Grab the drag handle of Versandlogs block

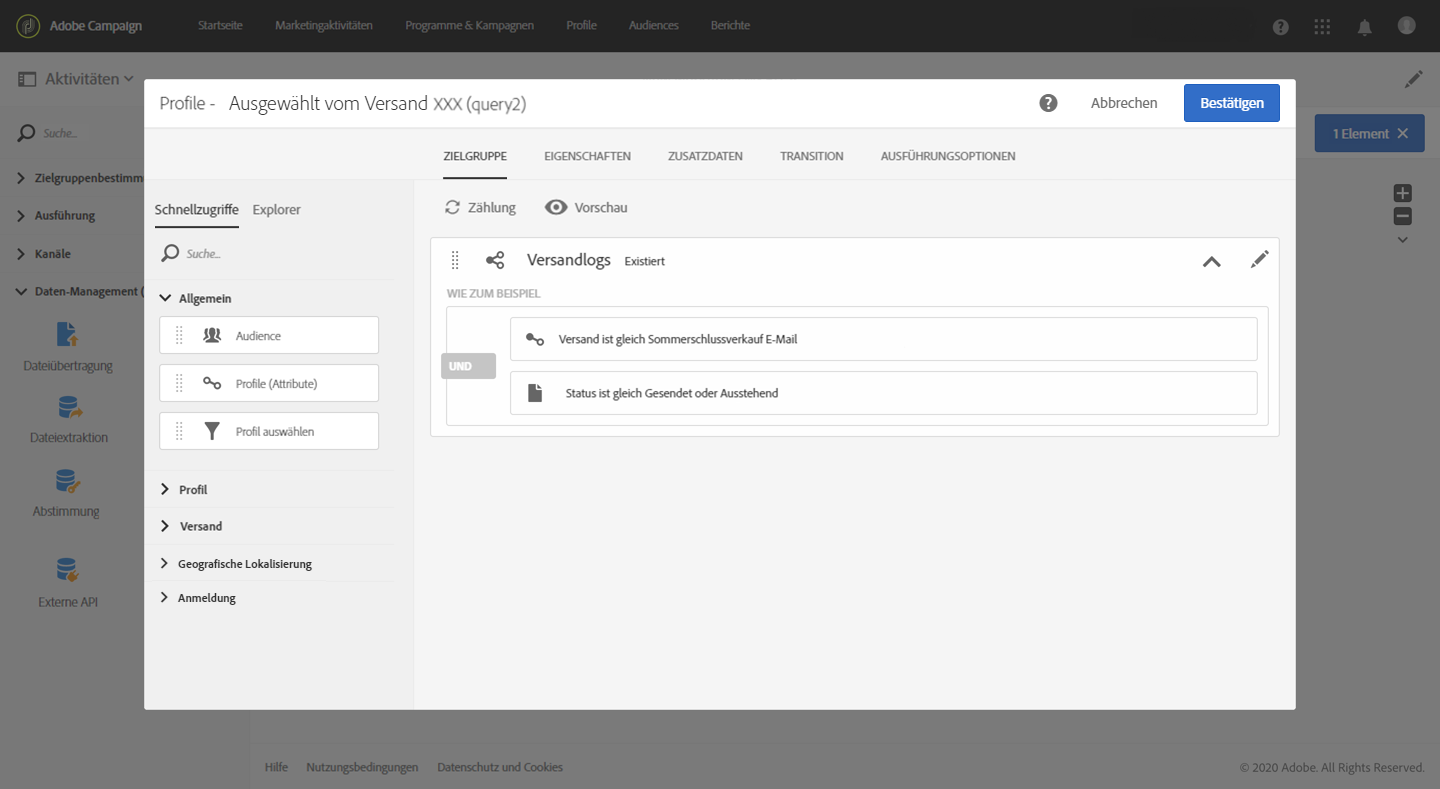coord(455,260)
